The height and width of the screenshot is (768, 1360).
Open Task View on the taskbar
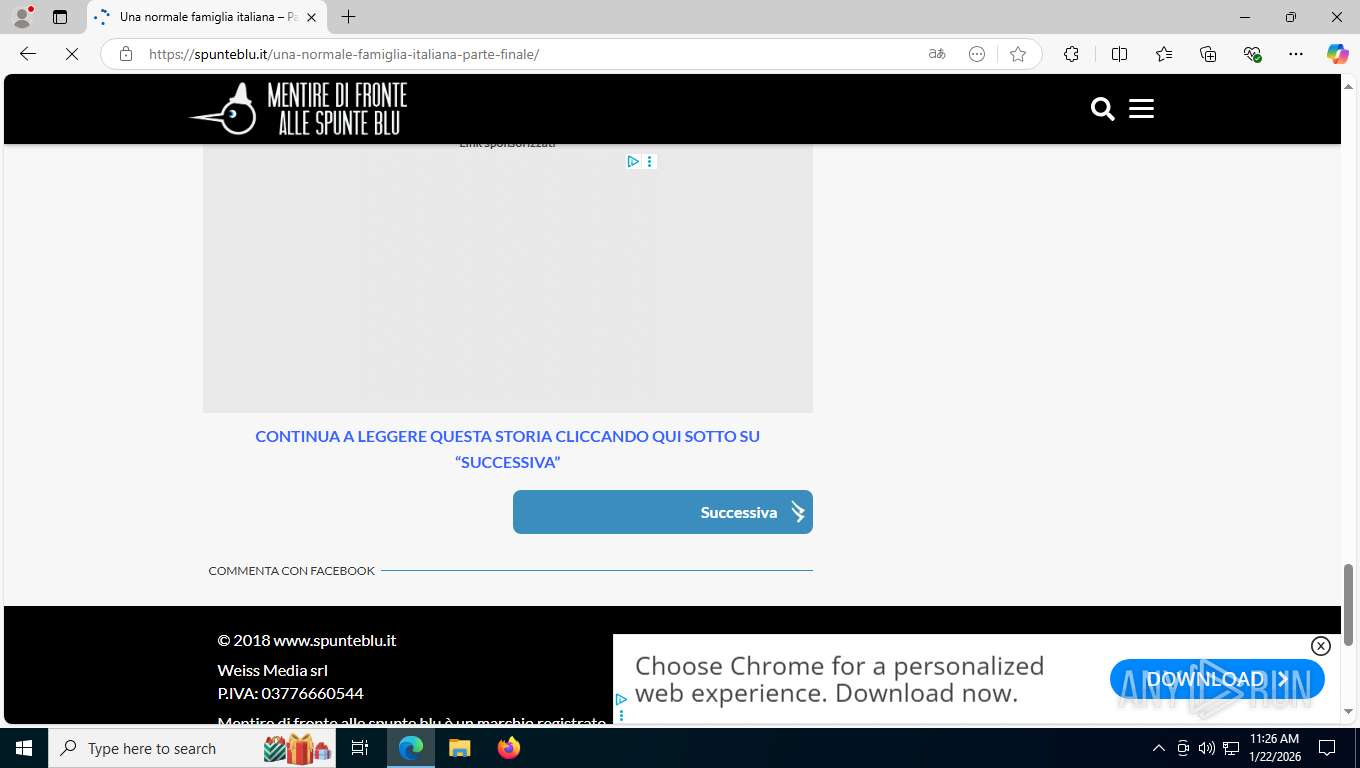point(360,748)
